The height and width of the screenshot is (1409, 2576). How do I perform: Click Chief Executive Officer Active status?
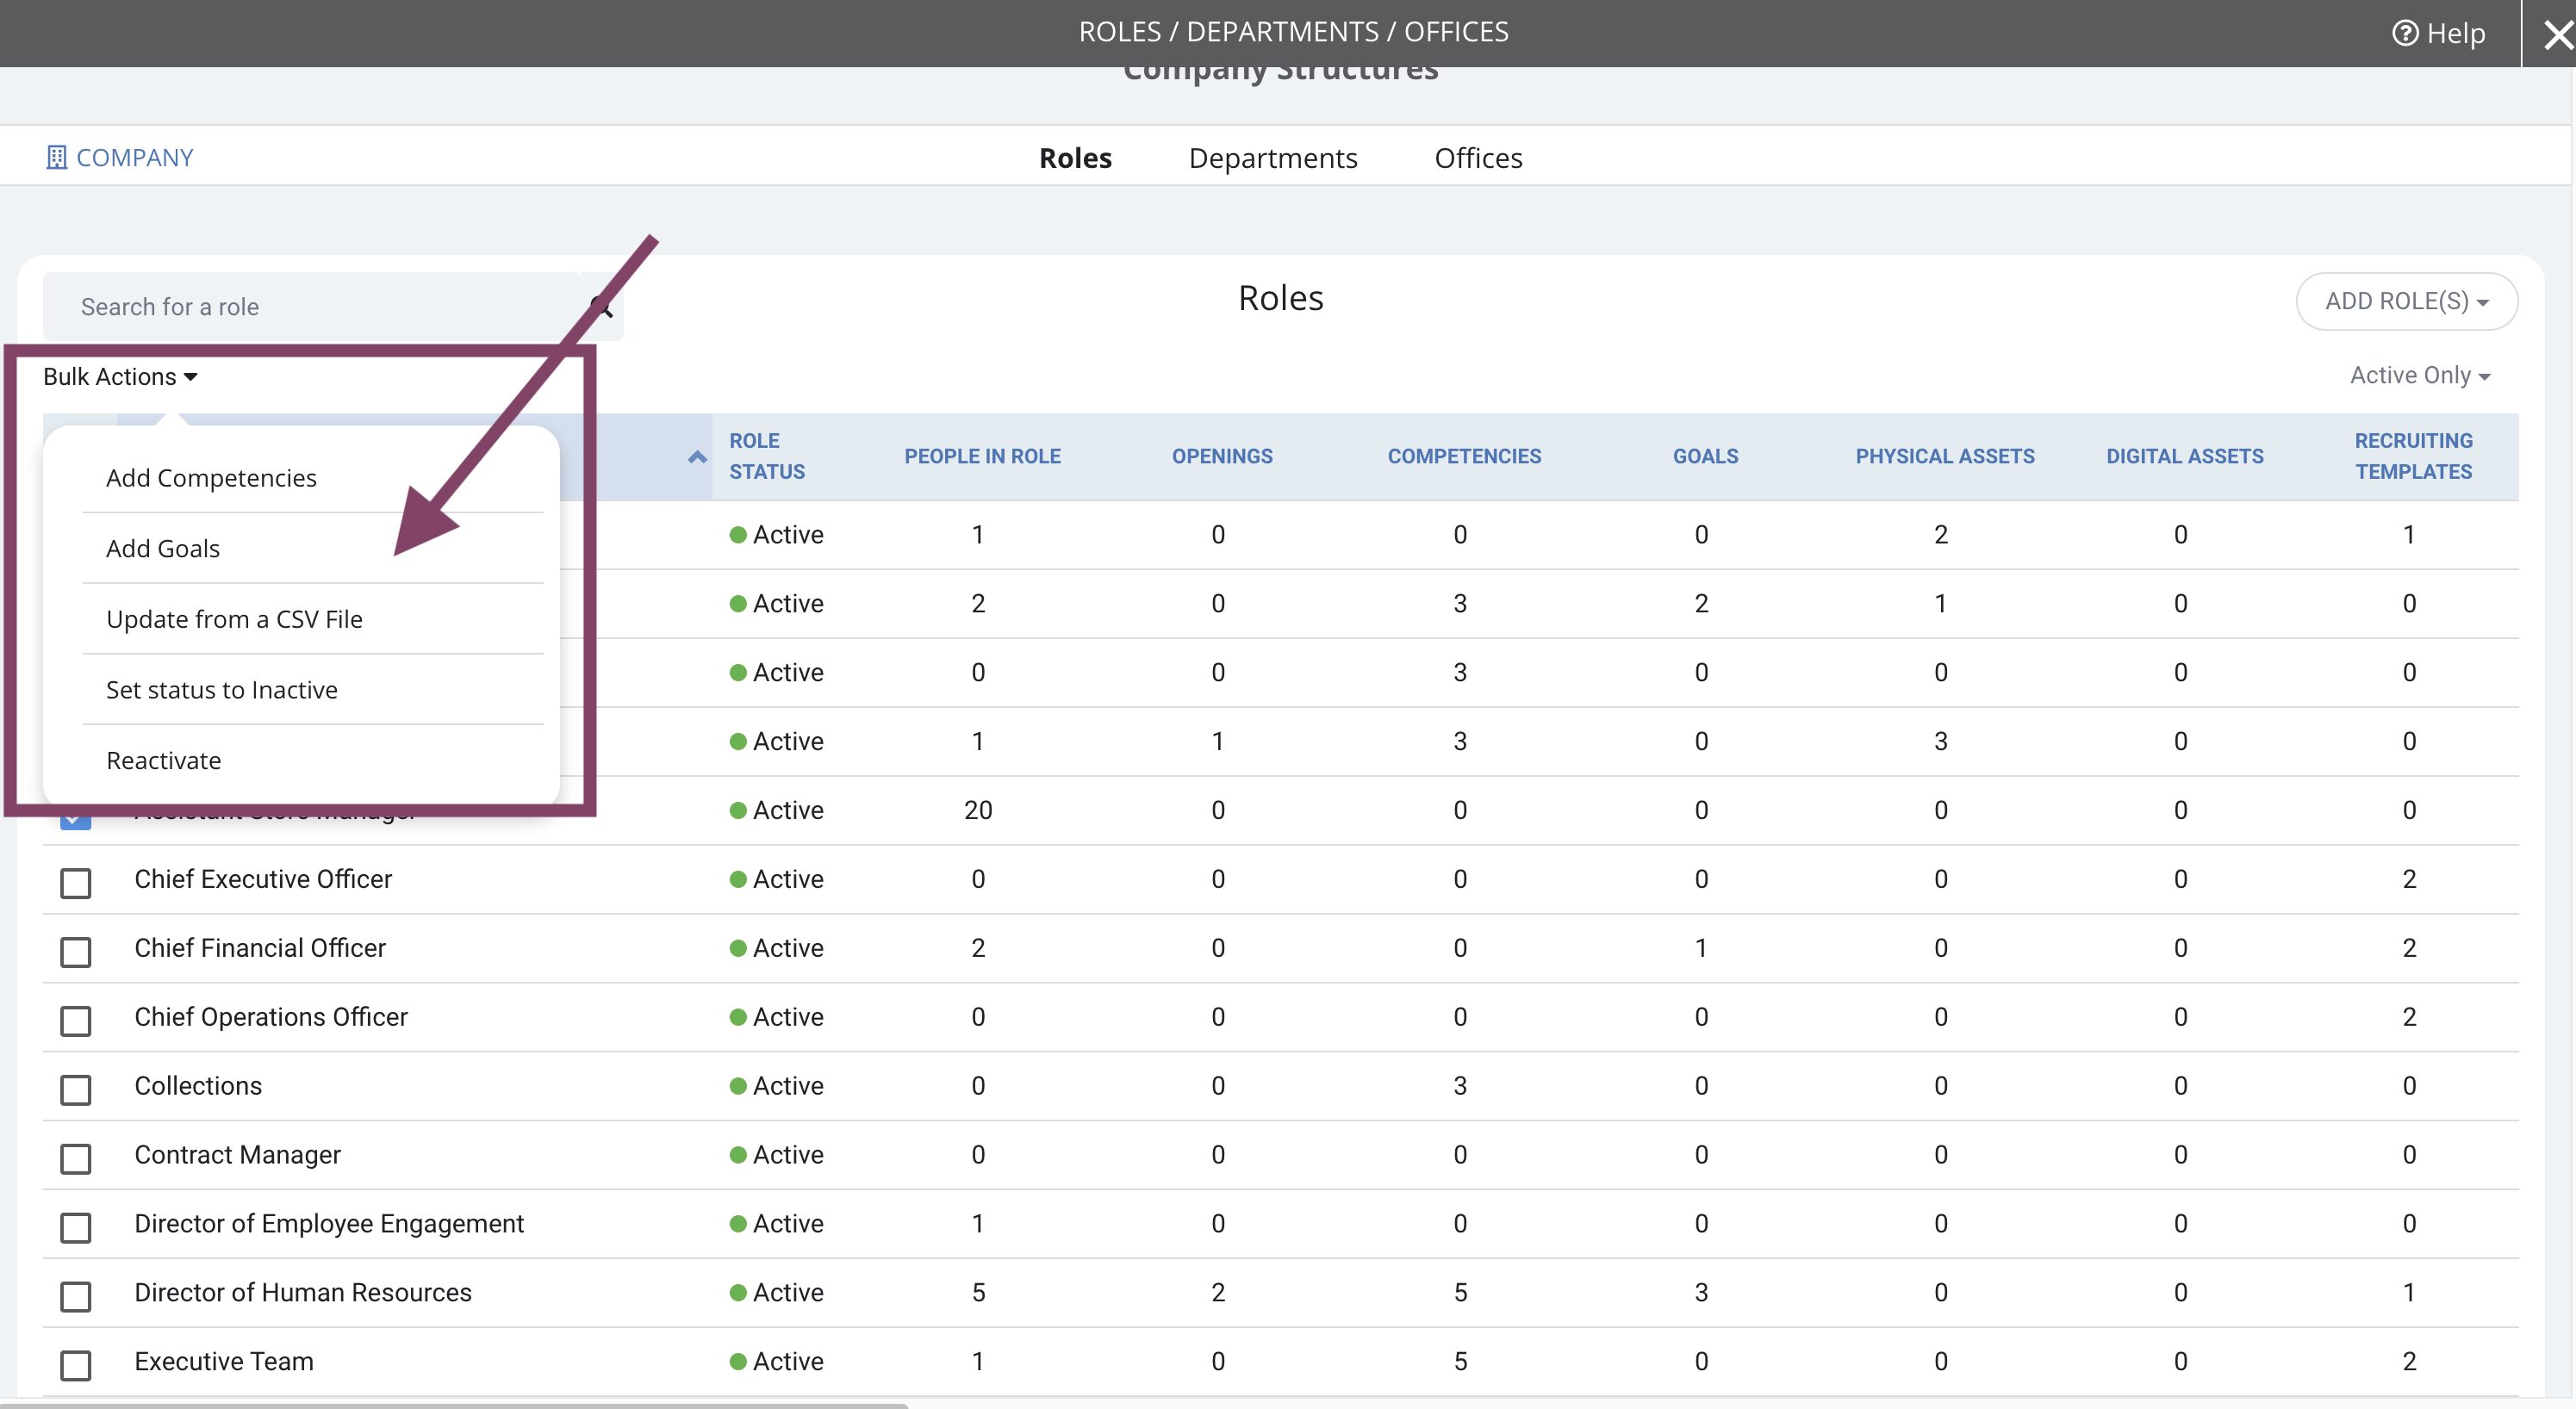[x=776, y=879]
